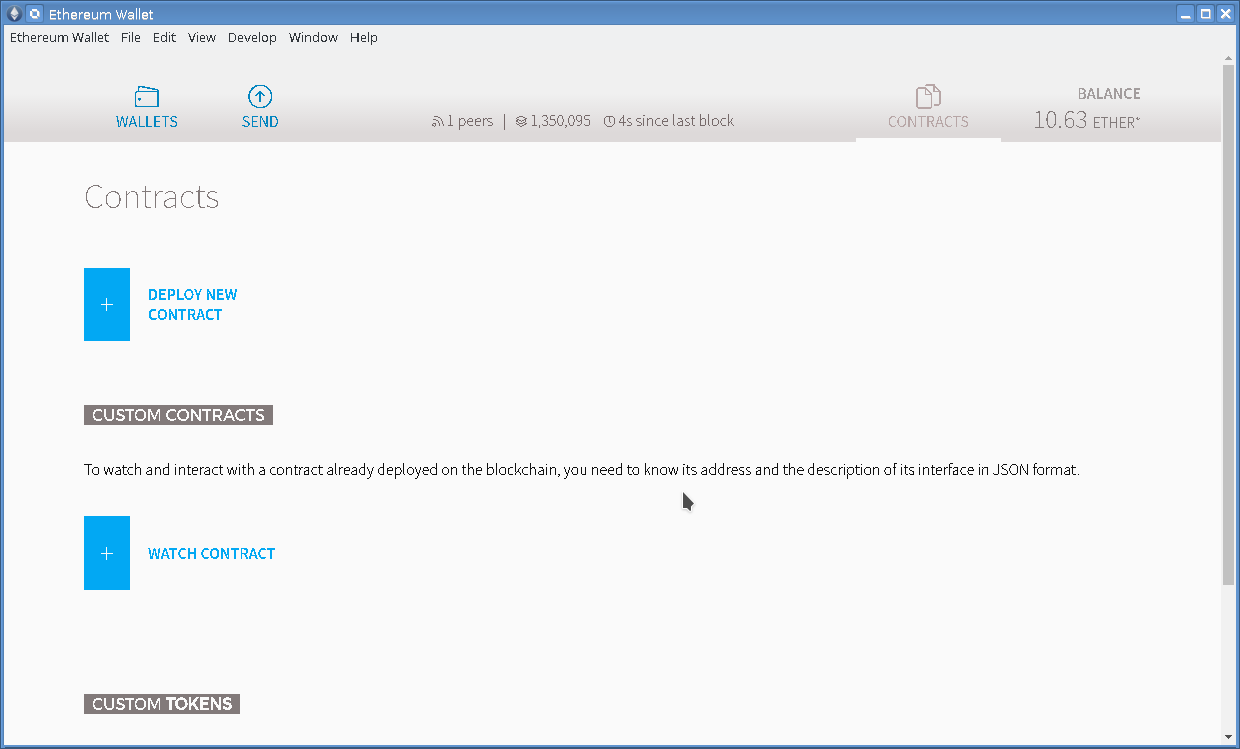Open the Ethereum Wallet menu
This screenshot has width=1240, height=749.
[x=59, y=37]
